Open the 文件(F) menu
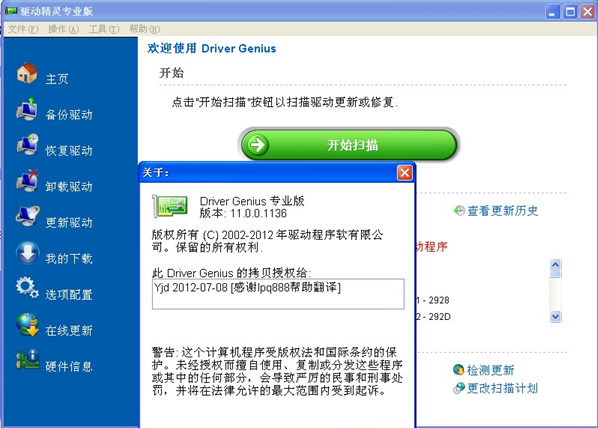This screenshot has width=598, height=428. click(23, 29)
